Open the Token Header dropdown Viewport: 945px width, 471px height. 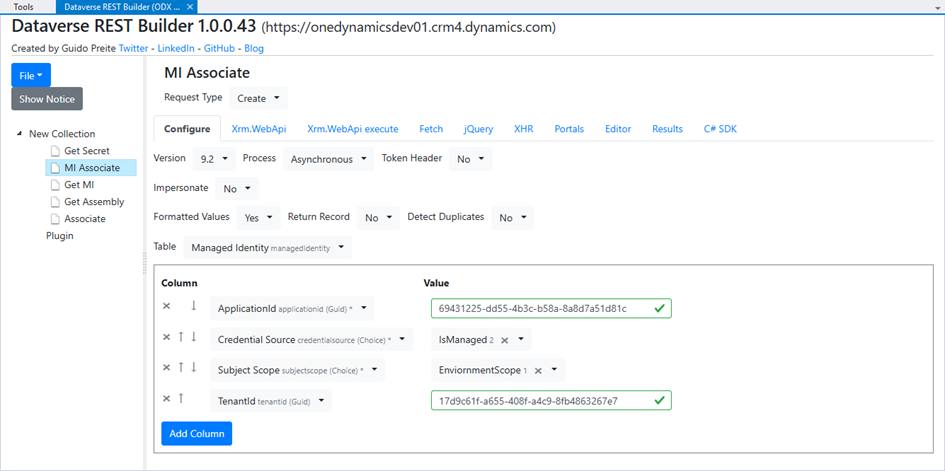coord(471,159)
